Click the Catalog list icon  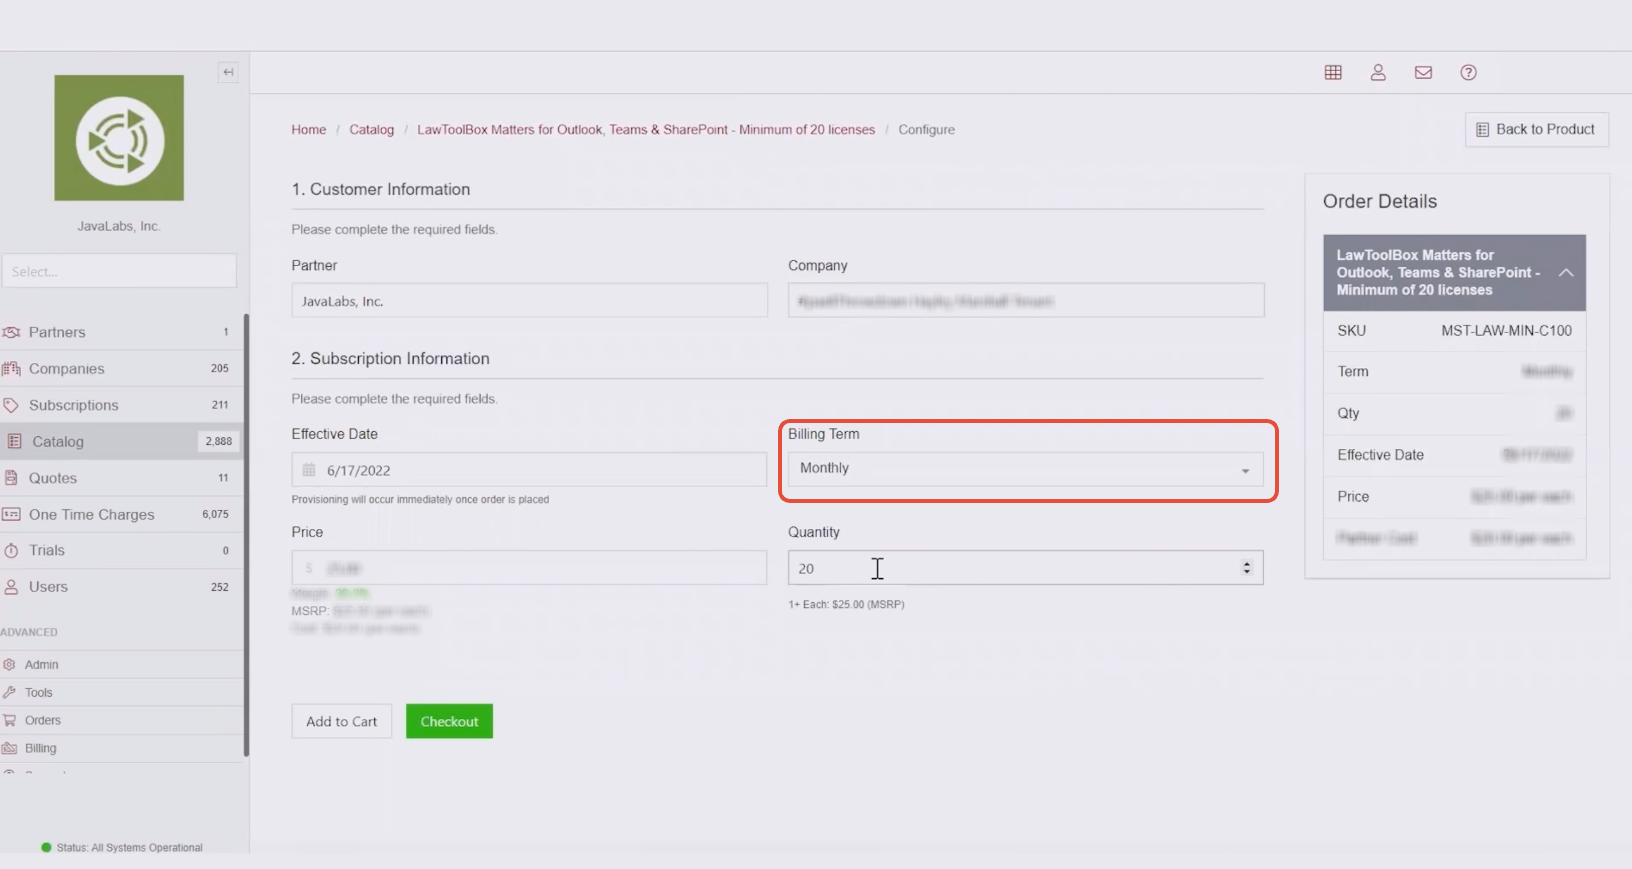pos(14,441)
